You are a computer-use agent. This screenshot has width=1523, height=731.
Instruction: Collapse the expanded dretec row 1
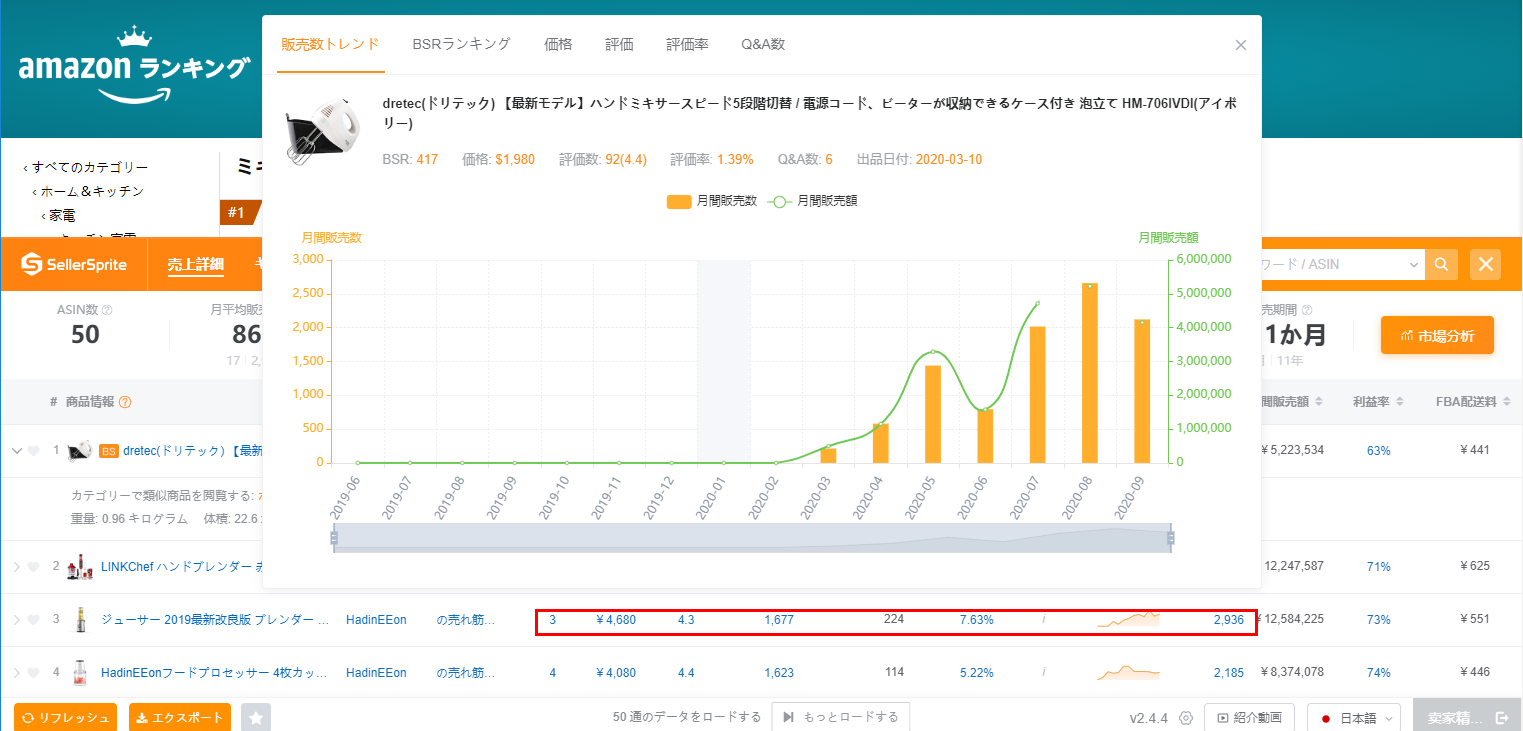[16, 451]
